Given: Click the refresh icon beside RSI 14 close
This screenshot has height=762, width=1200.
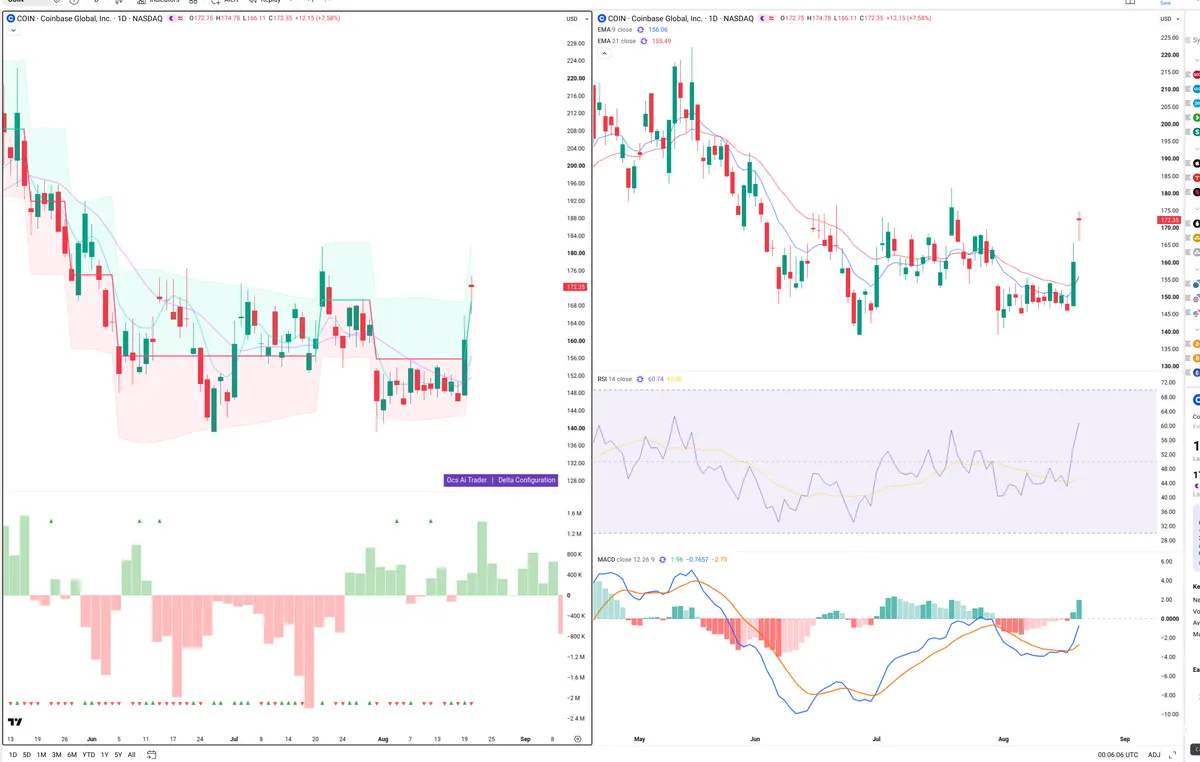Looking at the screenshot, I should 640,379.
